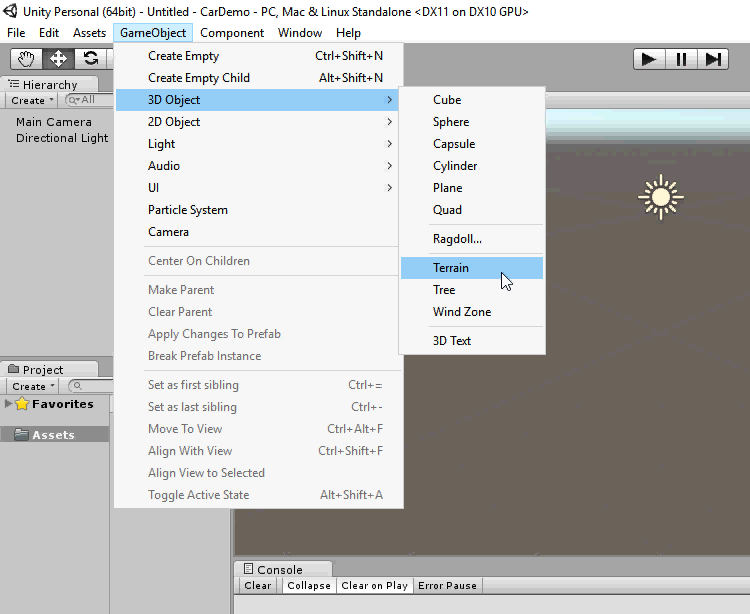The image size is (750, 614).
Task: Create a Quad
Action: (472, 210)
